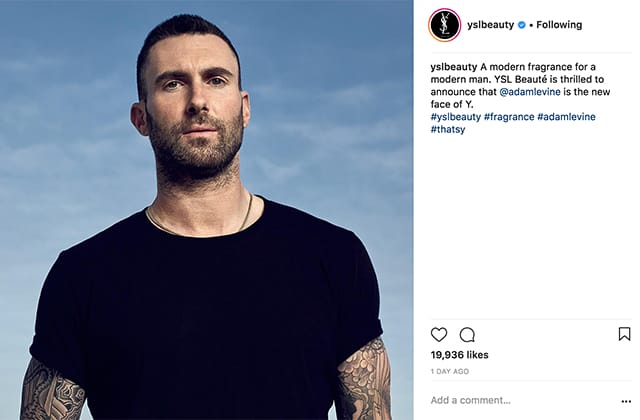Open the @adamlevine mention link
Viewport: 640px width, 420px height.
tap(530, 92)
